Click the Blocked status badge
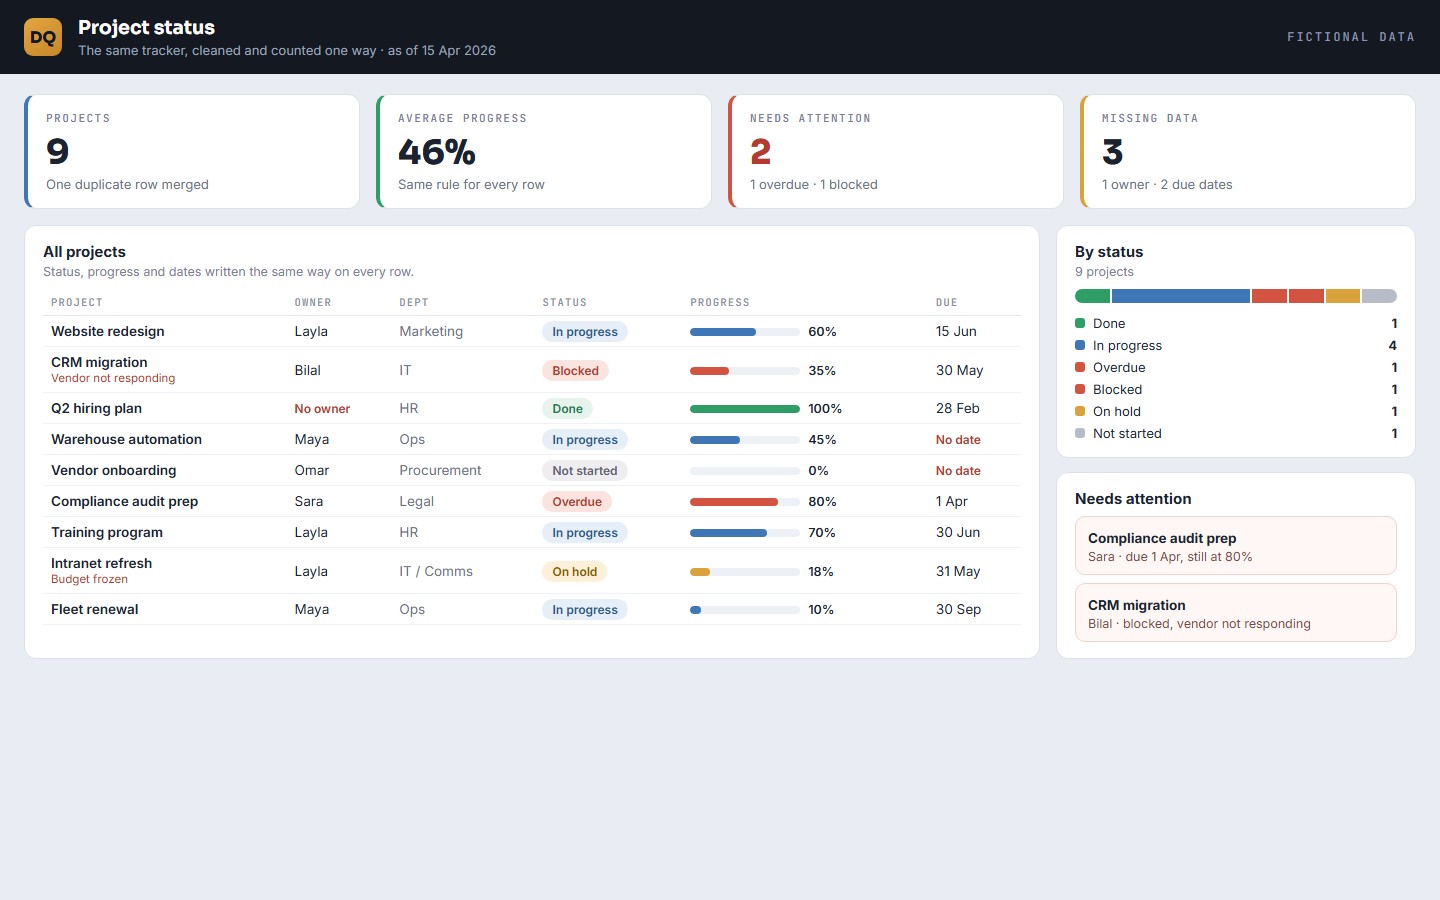The image size is (1440, 900). point(575,371)
